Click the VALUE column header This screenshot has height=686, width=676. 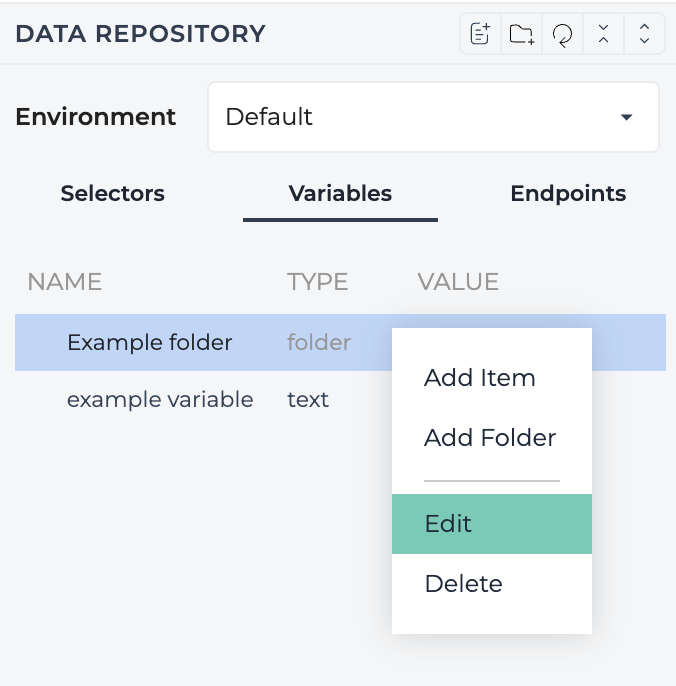tap(458, 281)
